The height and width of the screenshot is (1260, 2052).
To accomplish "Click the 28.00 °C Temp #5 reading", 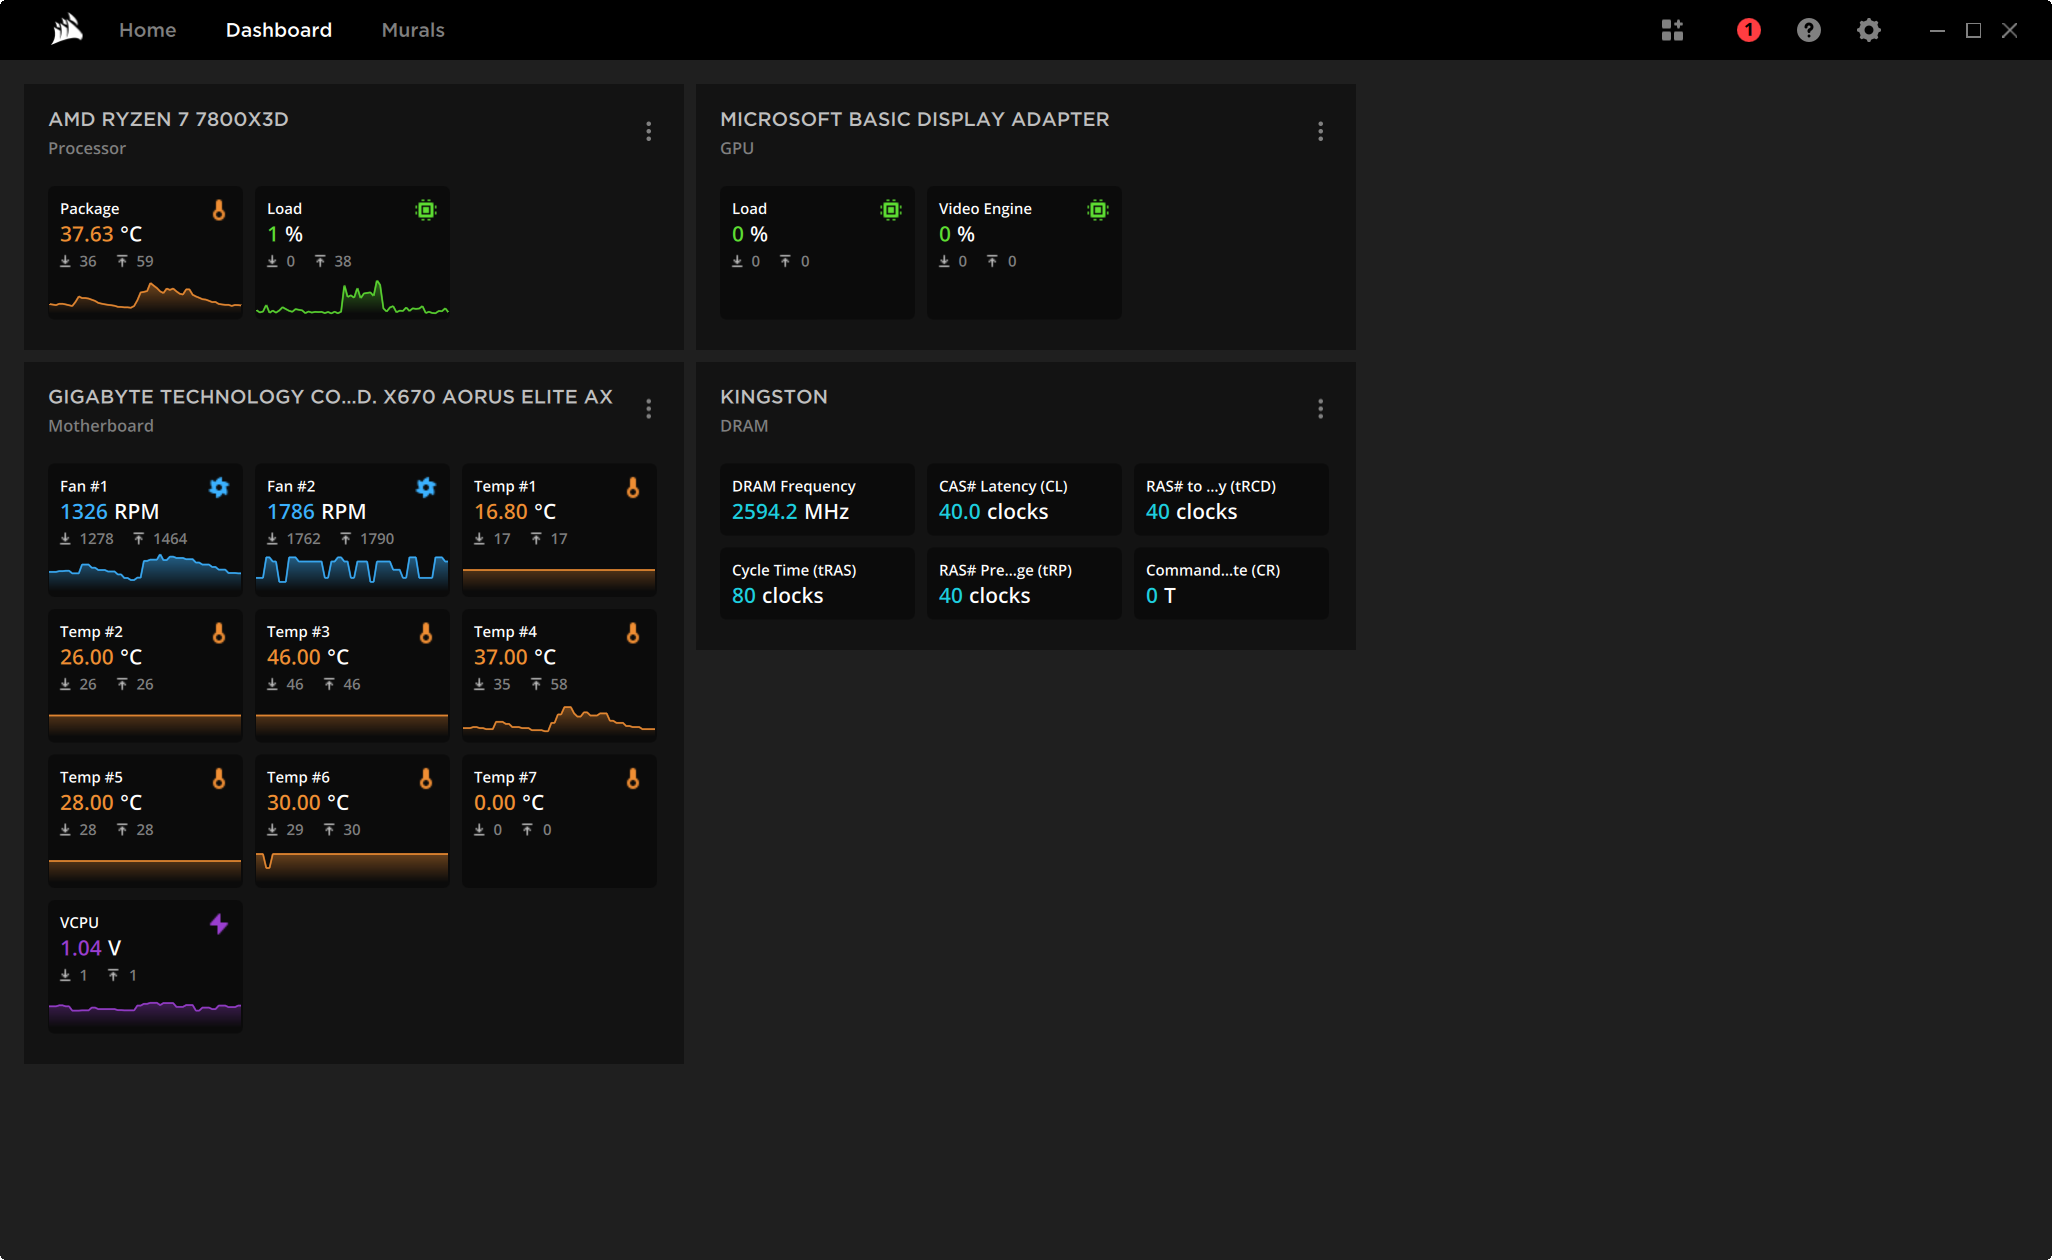I will (x=101, y=803).
